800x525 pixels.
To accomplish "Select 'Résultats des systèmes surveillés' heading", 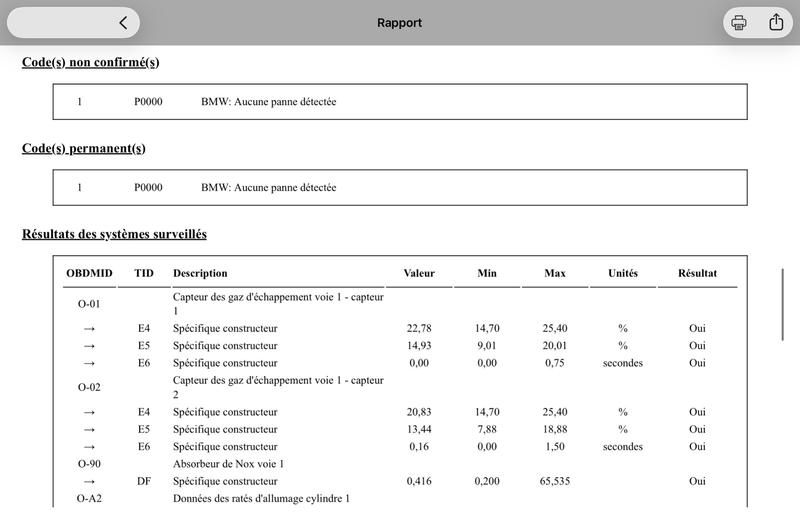I will point(114,234).
